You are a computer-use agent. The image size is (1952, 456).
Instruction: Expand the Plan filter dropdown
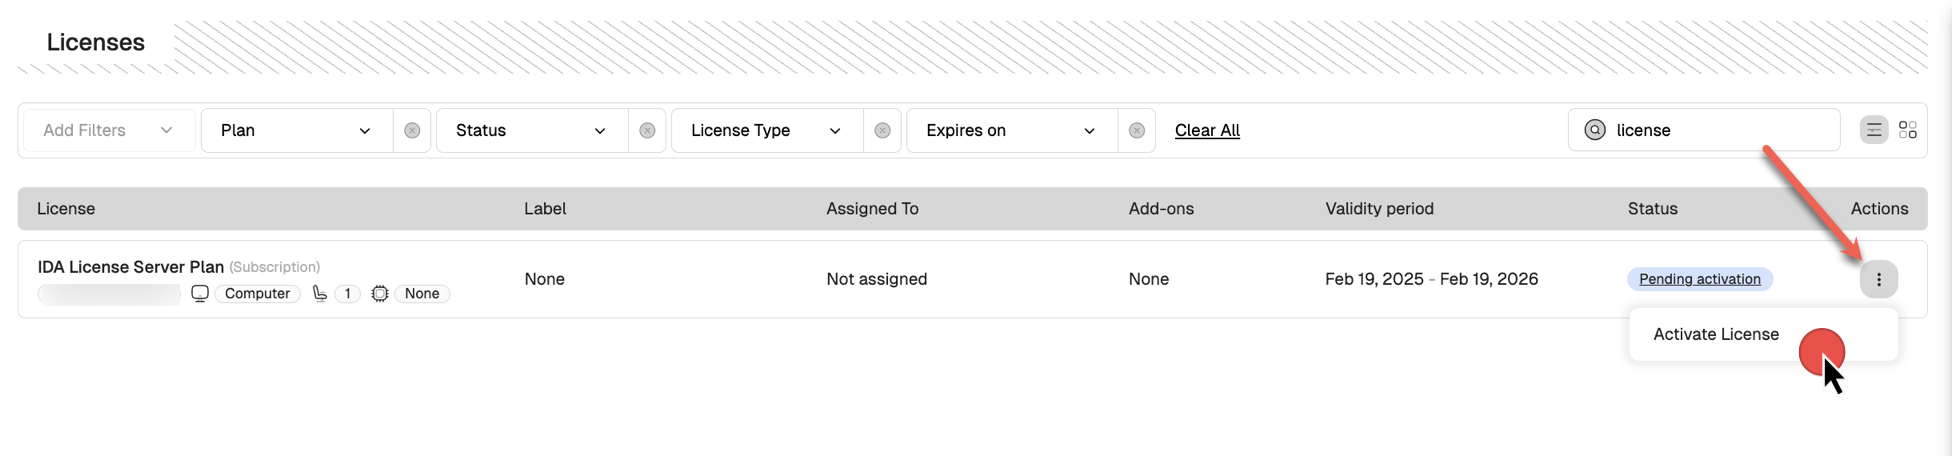[296, 131]
